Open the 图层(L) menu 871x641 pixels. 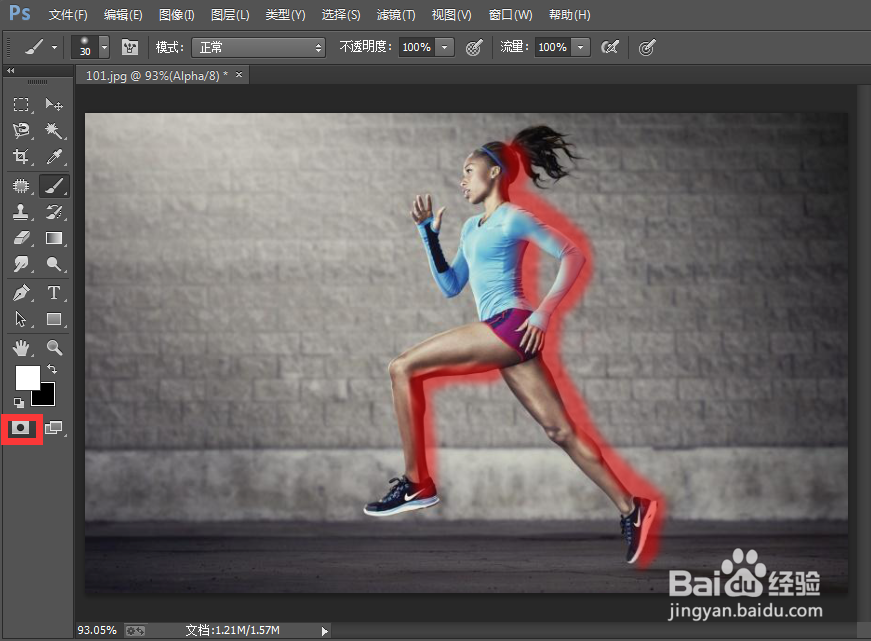pos(230,15)
